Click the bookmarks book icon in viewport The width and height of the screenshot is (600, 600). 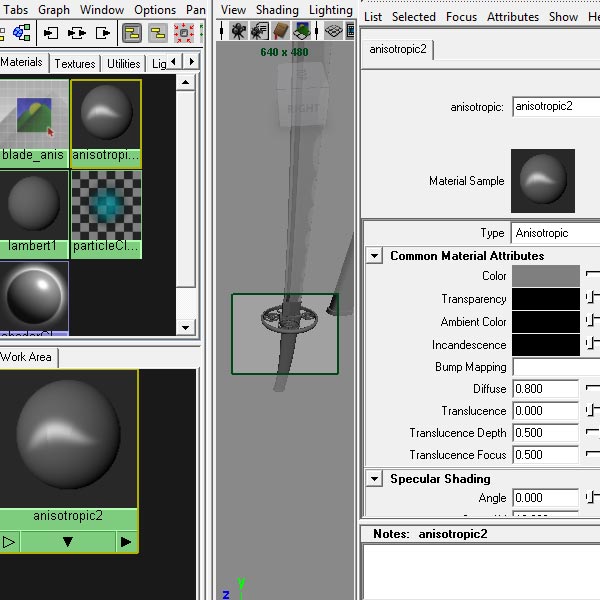click(280, 31)
